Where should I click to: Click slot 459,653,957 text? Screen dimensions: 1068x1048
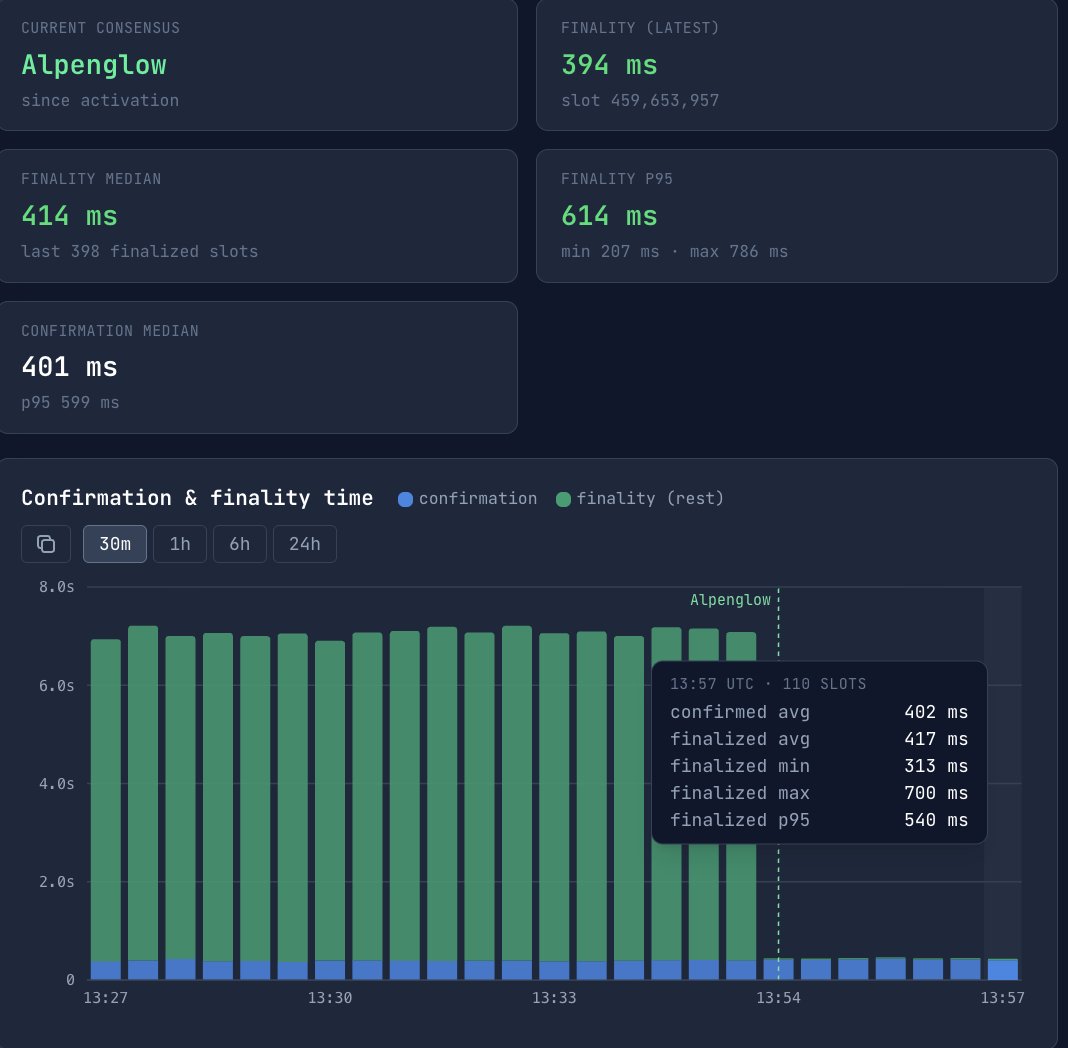tap(640, 101)
